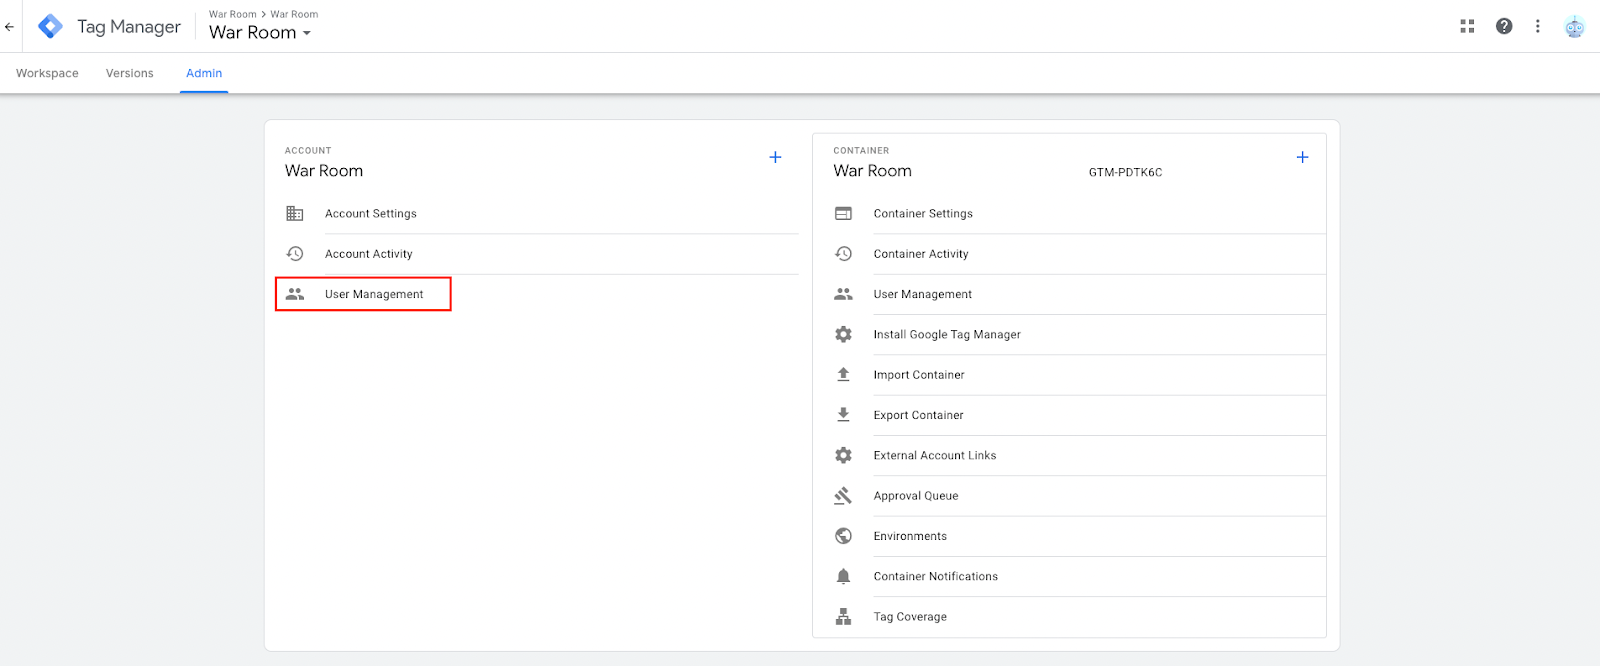Open the Help question mark icon

pyautogui.click(x=1504, y=26)
